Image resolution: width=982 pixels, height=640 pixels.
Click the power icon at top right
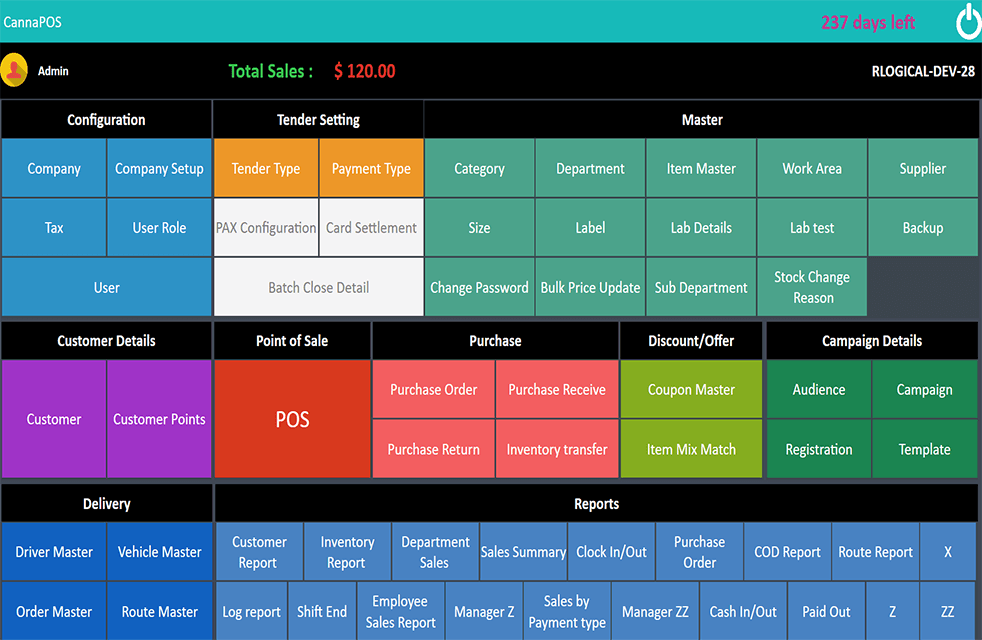968,21
